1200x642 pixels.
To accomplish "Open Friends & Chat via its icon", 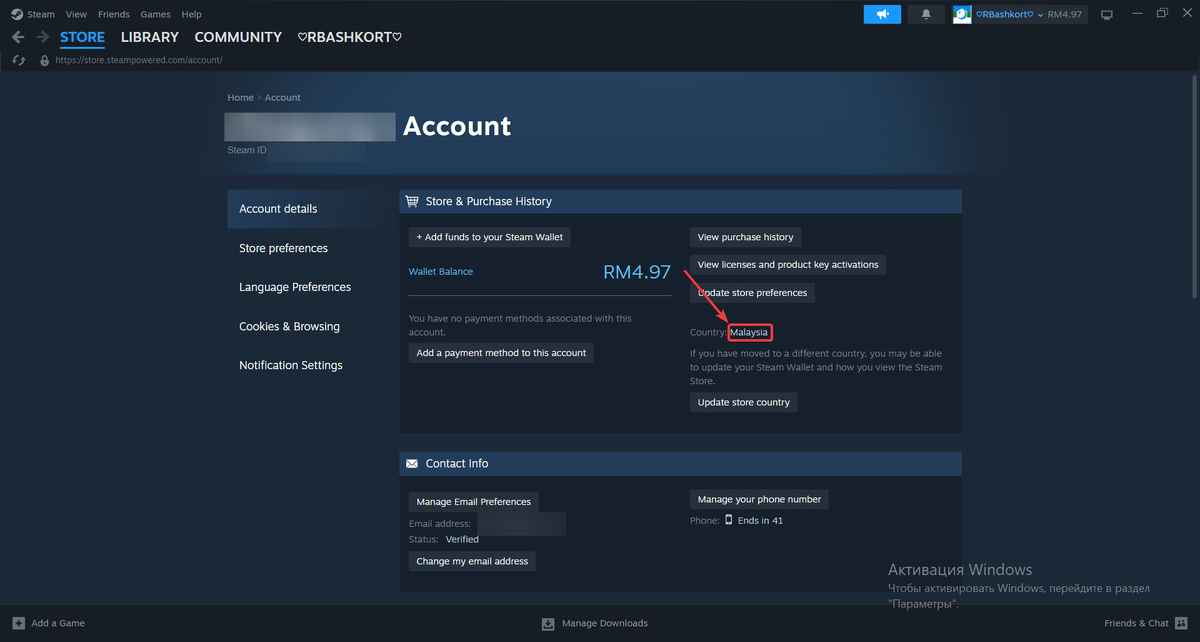I will click(x=1181, y=623).
